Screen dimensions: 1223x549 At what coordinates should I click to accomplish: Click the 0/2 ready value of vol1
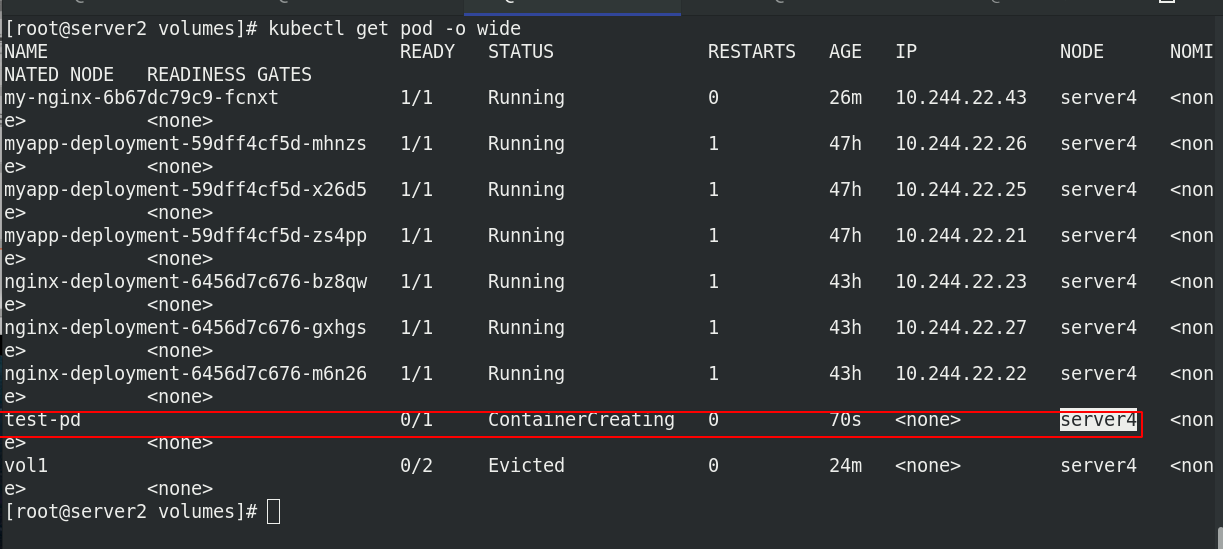416,466
